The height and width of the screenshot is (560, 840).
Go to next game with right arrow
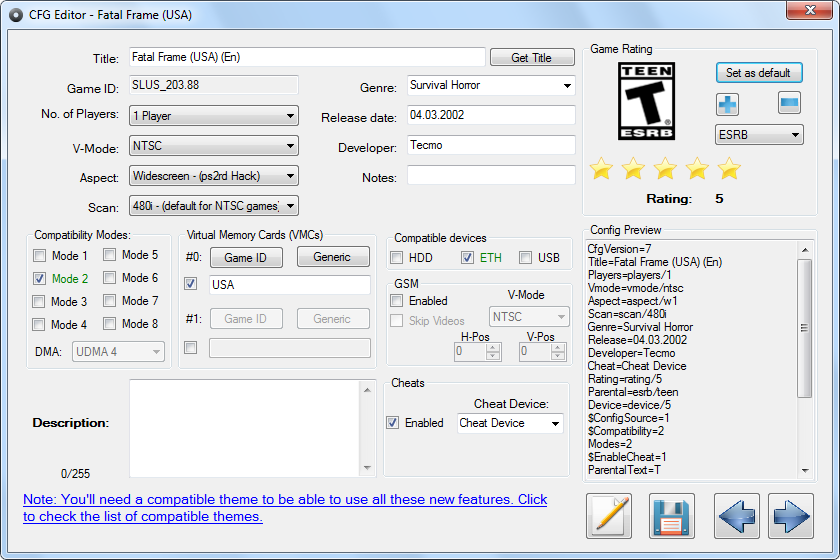pos(791,516)
